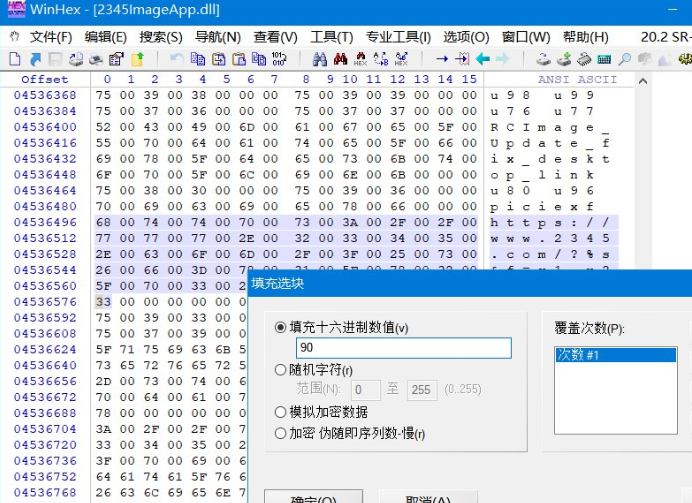Click the disk clone icon beside save

click(x=76, y=59)
